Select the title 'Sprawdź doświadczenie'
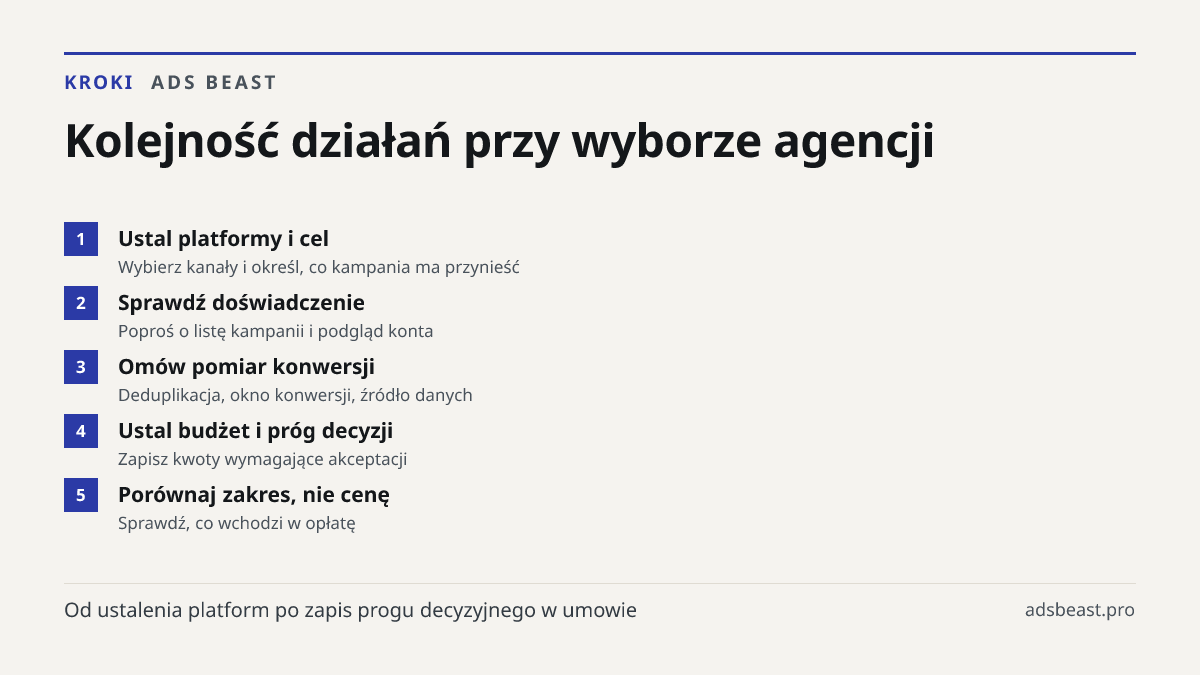This screenshot has height=675, width=1200. [241, 303]
